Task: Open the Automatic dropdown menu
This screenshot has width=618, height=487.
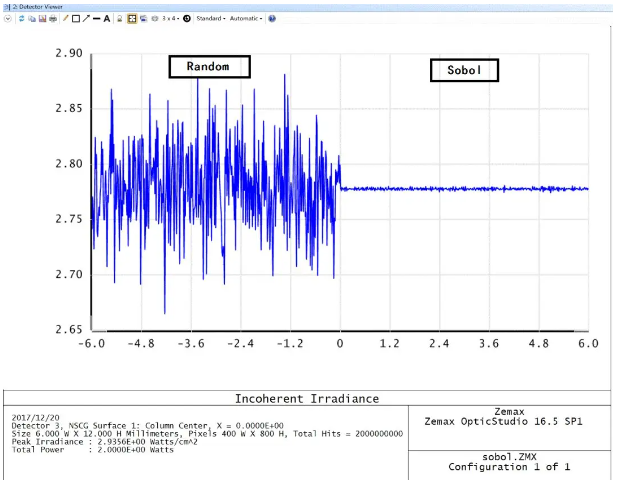Action: [x=245, y=18]
